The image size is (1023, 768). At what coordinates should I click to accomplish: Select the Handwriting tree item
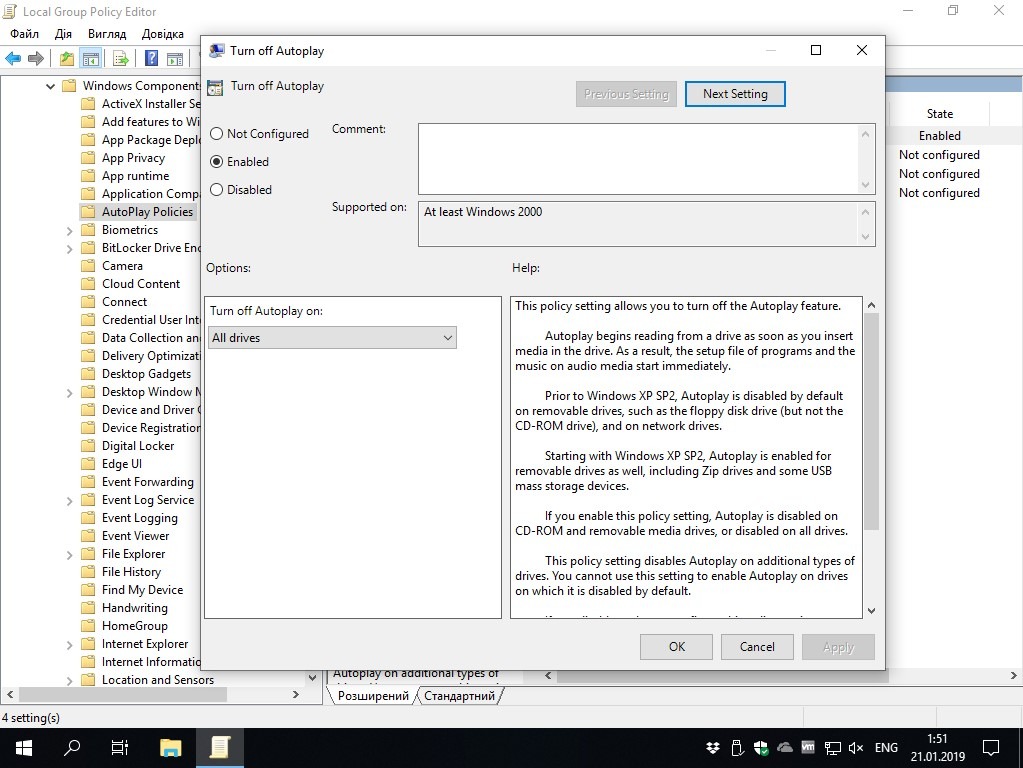134,608
